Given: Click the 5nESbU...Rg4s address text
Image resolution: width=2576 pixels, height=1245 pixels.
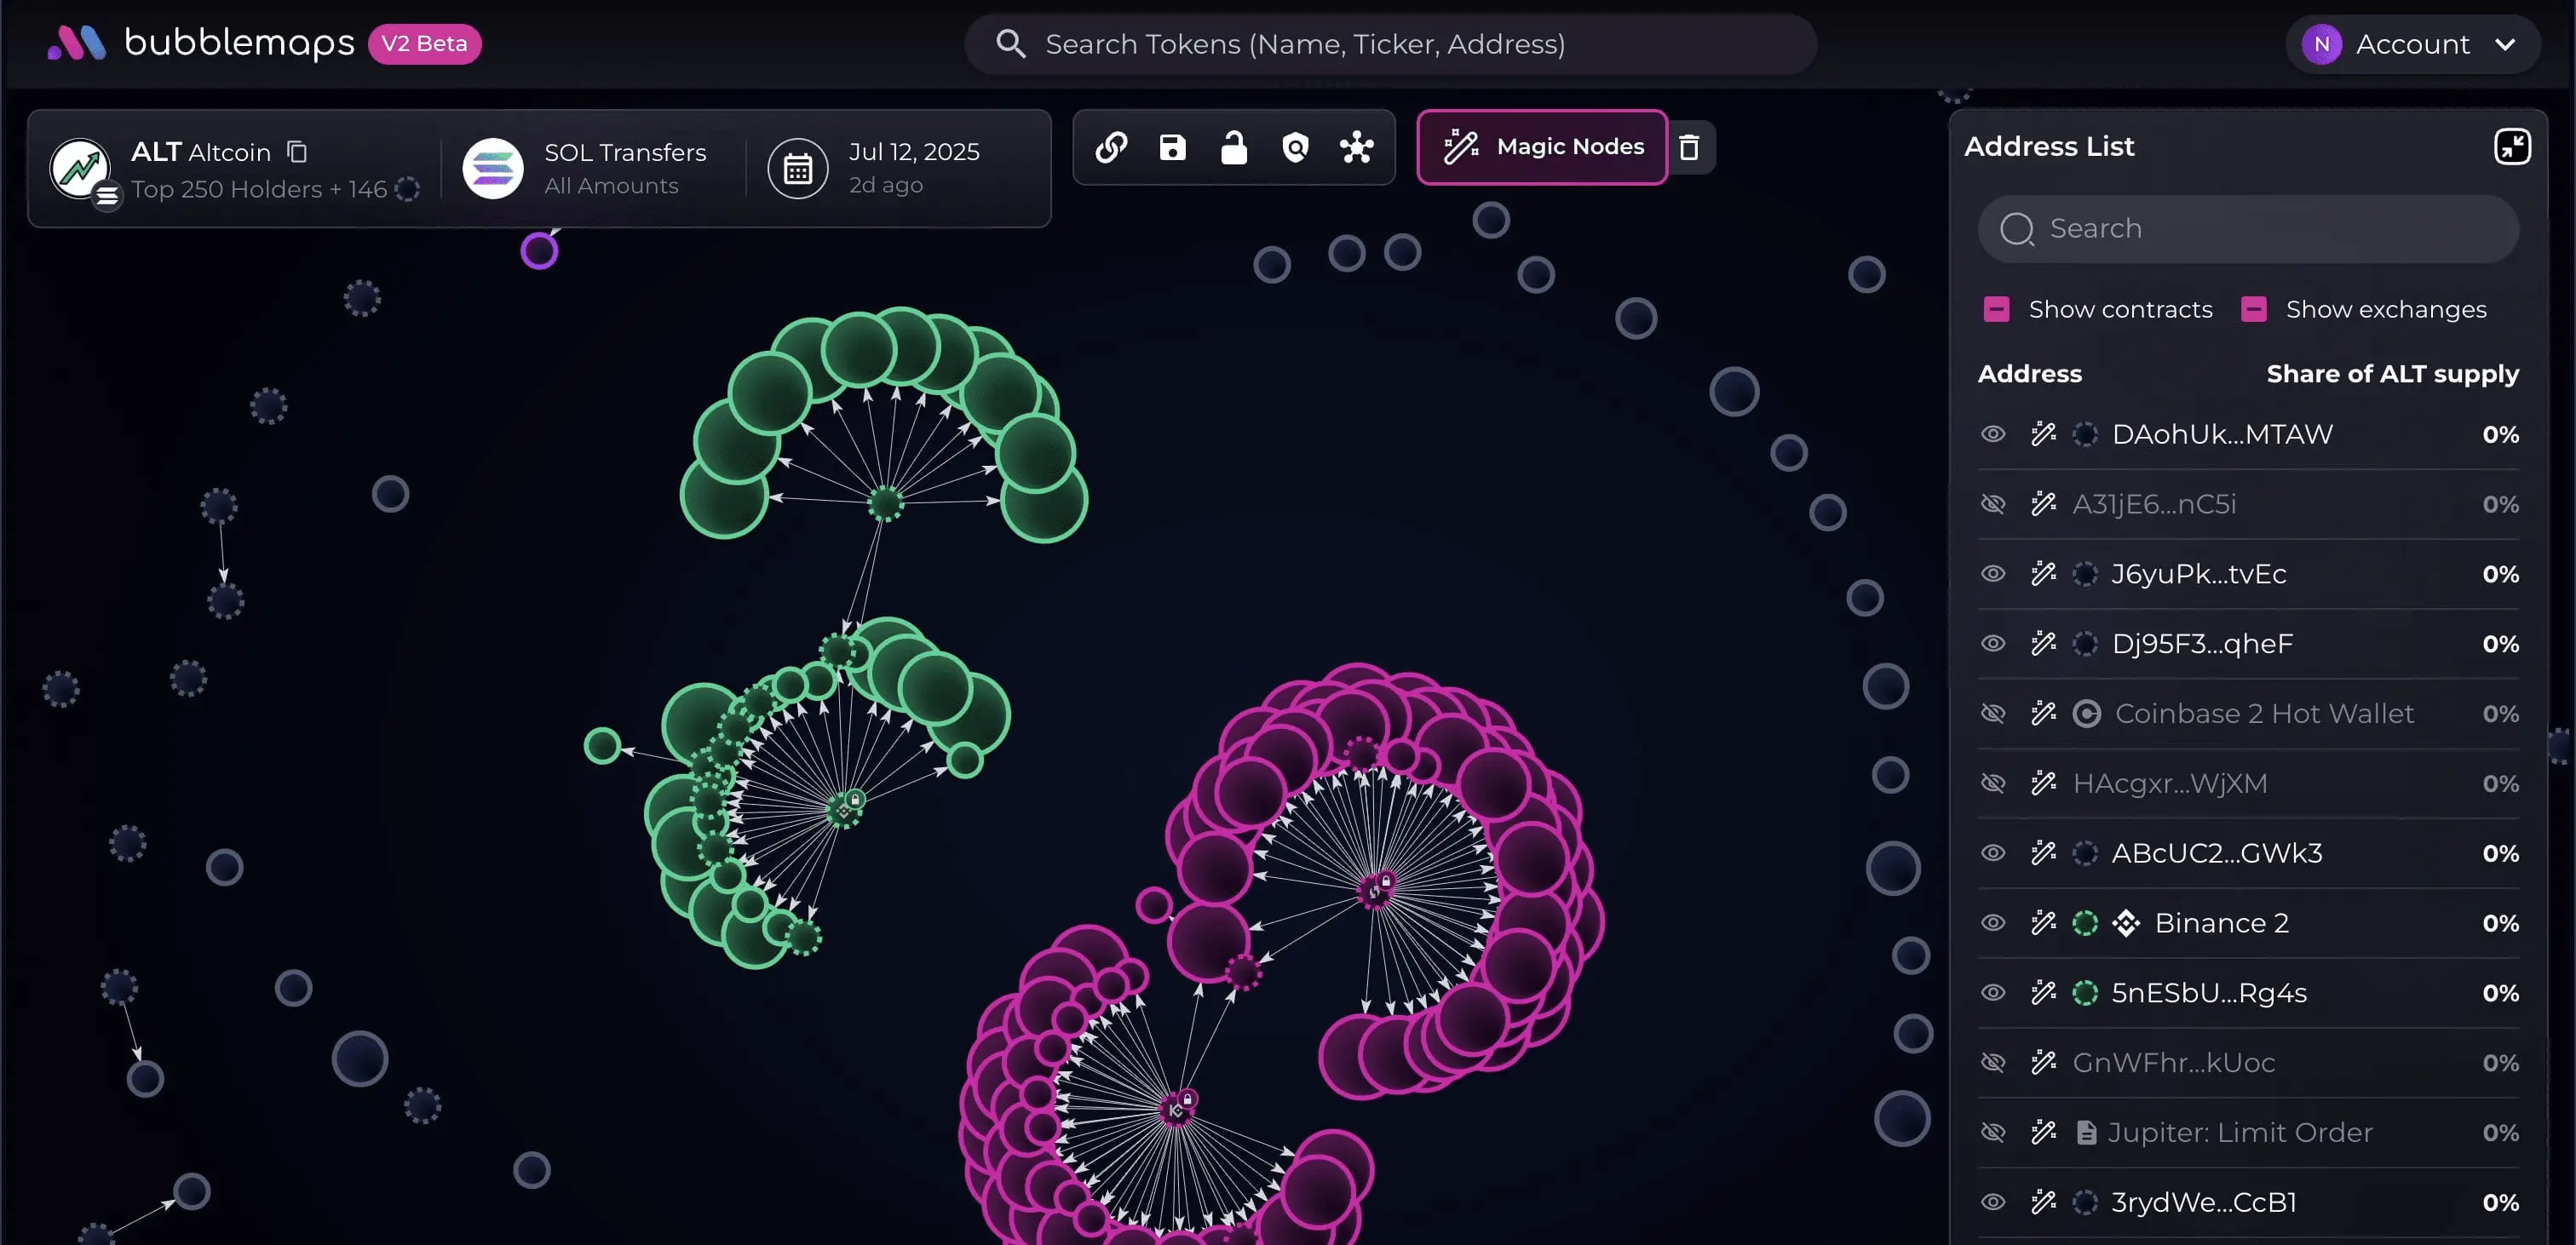Looking at the screenshot, I should [2209, 993].
